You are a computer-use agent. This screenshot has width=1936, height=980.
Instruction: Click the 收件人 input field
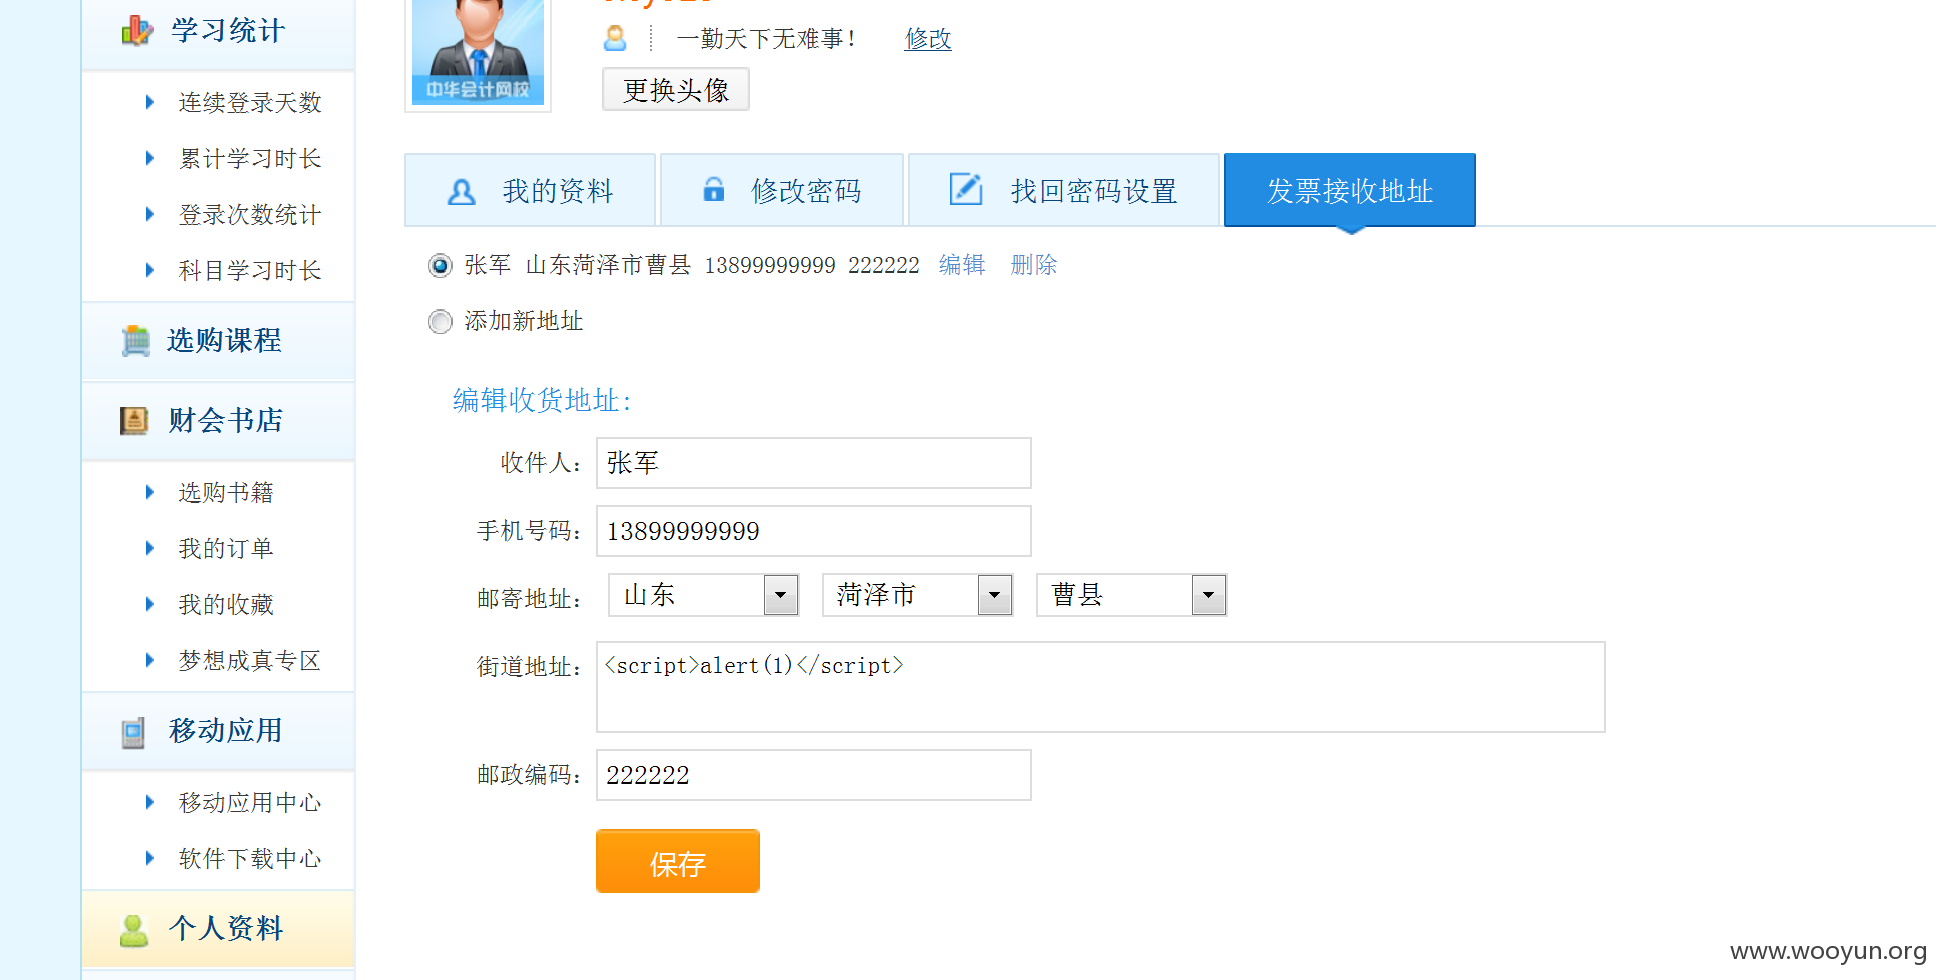(x=814, y=463)
